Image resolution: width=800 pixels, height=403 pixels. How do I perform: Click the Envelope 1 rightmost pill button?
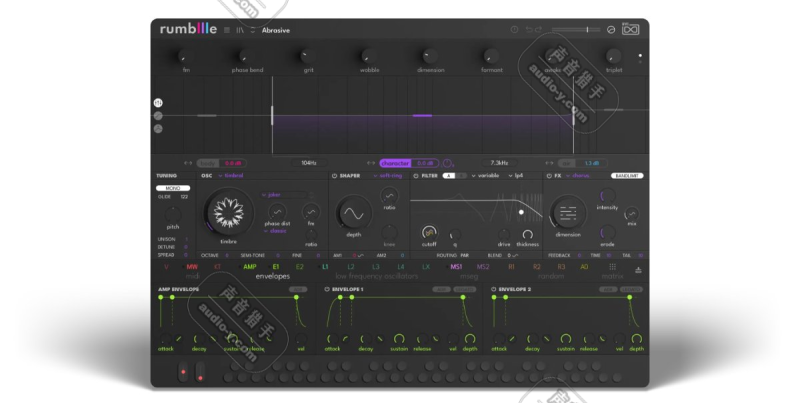point(465,289)
